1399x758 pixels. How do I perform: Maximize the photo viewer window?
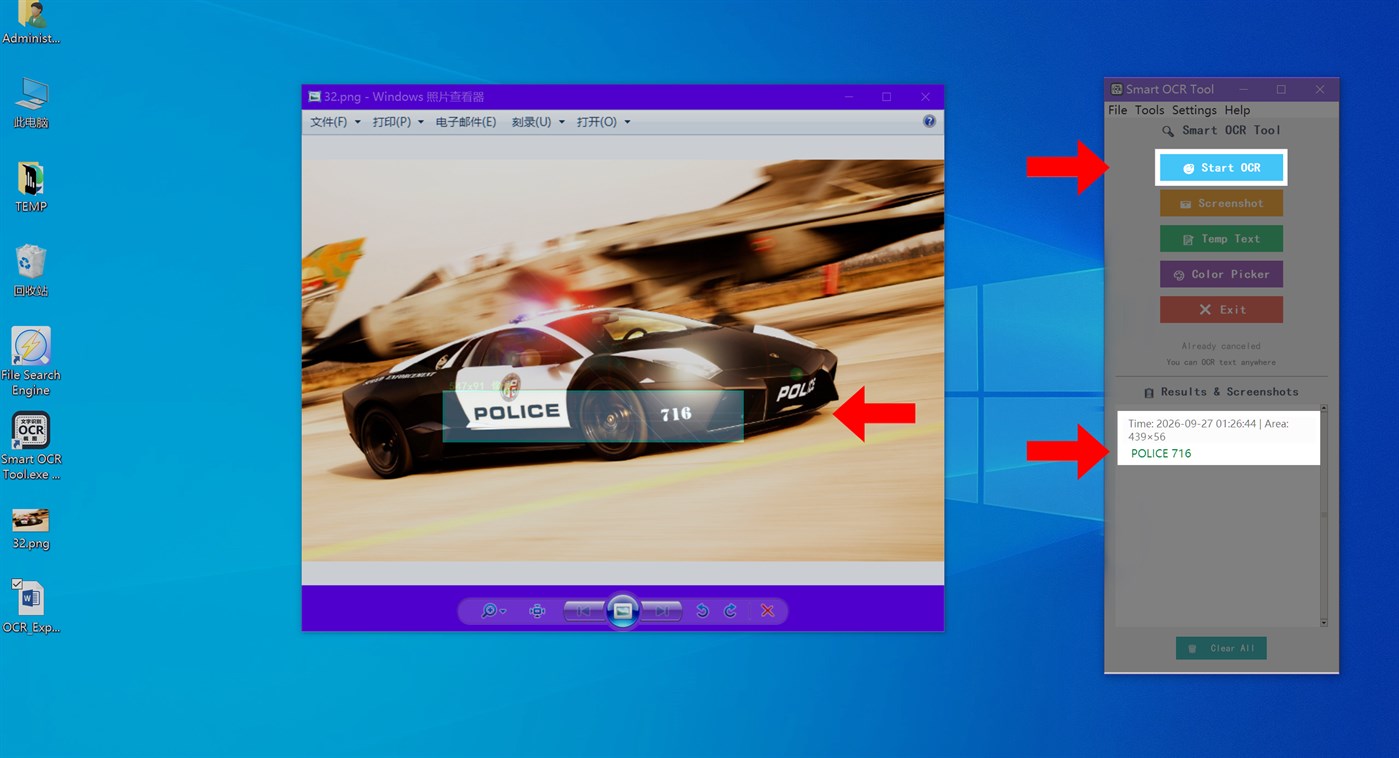coord(886,97)
